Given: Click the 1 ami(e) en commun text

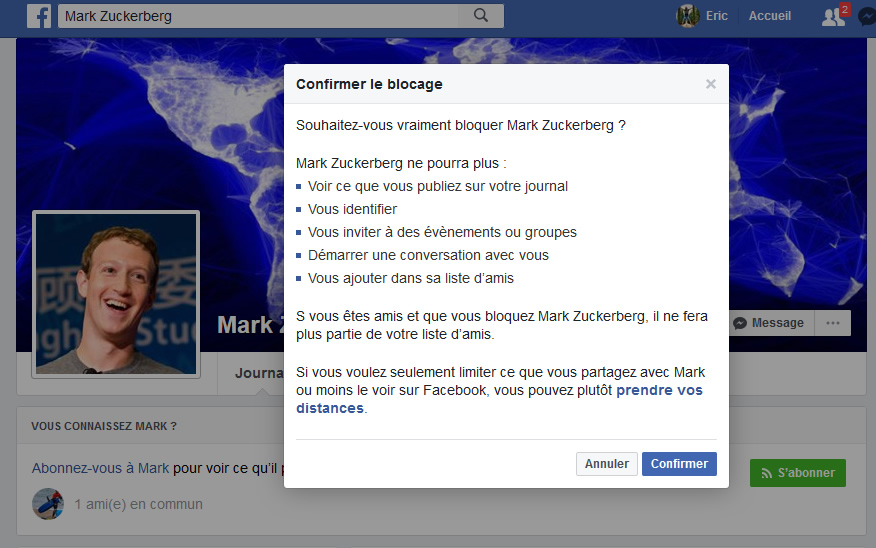Looking at the screenshot, I should point(139,504).
